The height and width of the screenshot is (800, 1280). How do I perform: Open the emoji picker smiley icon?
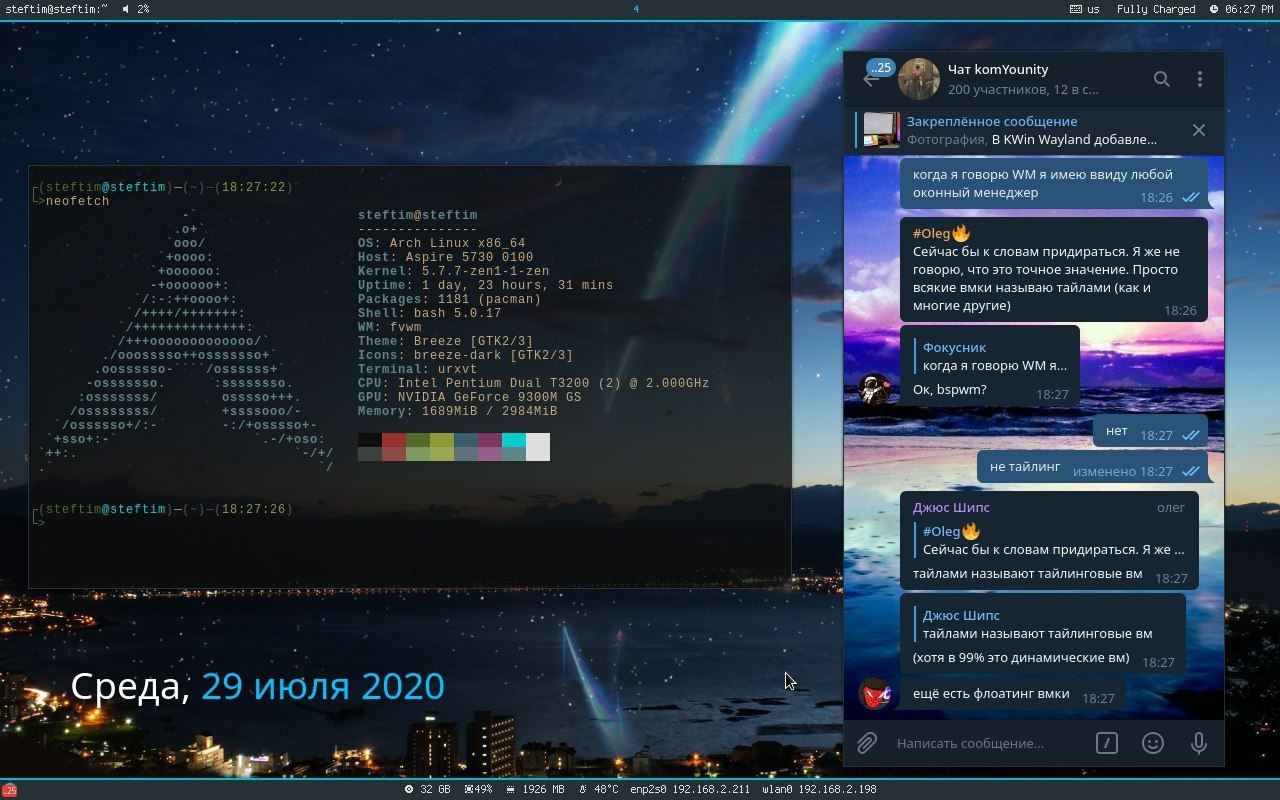click(1153, 743)
